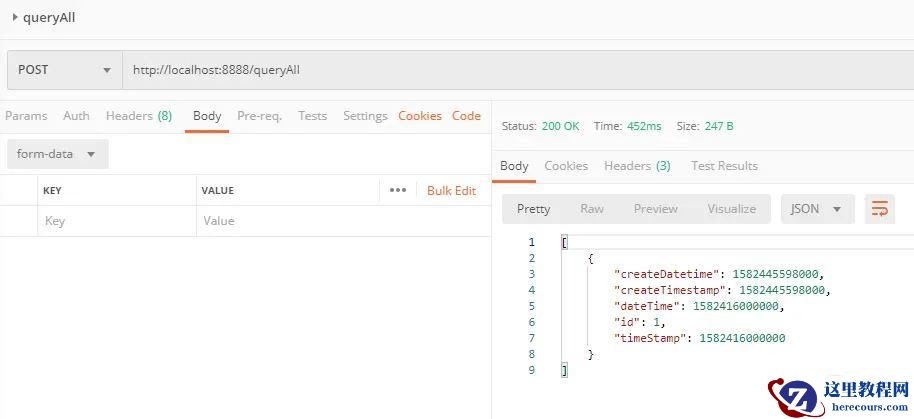Image resolution: width=914 pixels, height=419 pixels.
Task: Click the request URL input field
Action: click(500, 70)
